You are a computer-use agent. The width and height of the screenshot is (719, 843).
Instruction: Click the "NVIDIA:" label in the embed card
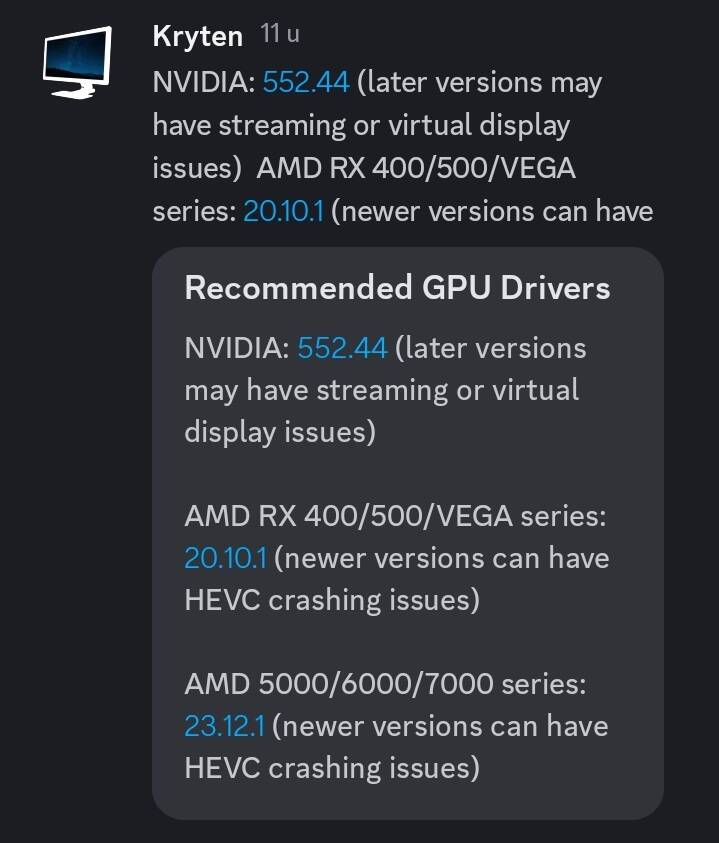(x=237, y=348)
